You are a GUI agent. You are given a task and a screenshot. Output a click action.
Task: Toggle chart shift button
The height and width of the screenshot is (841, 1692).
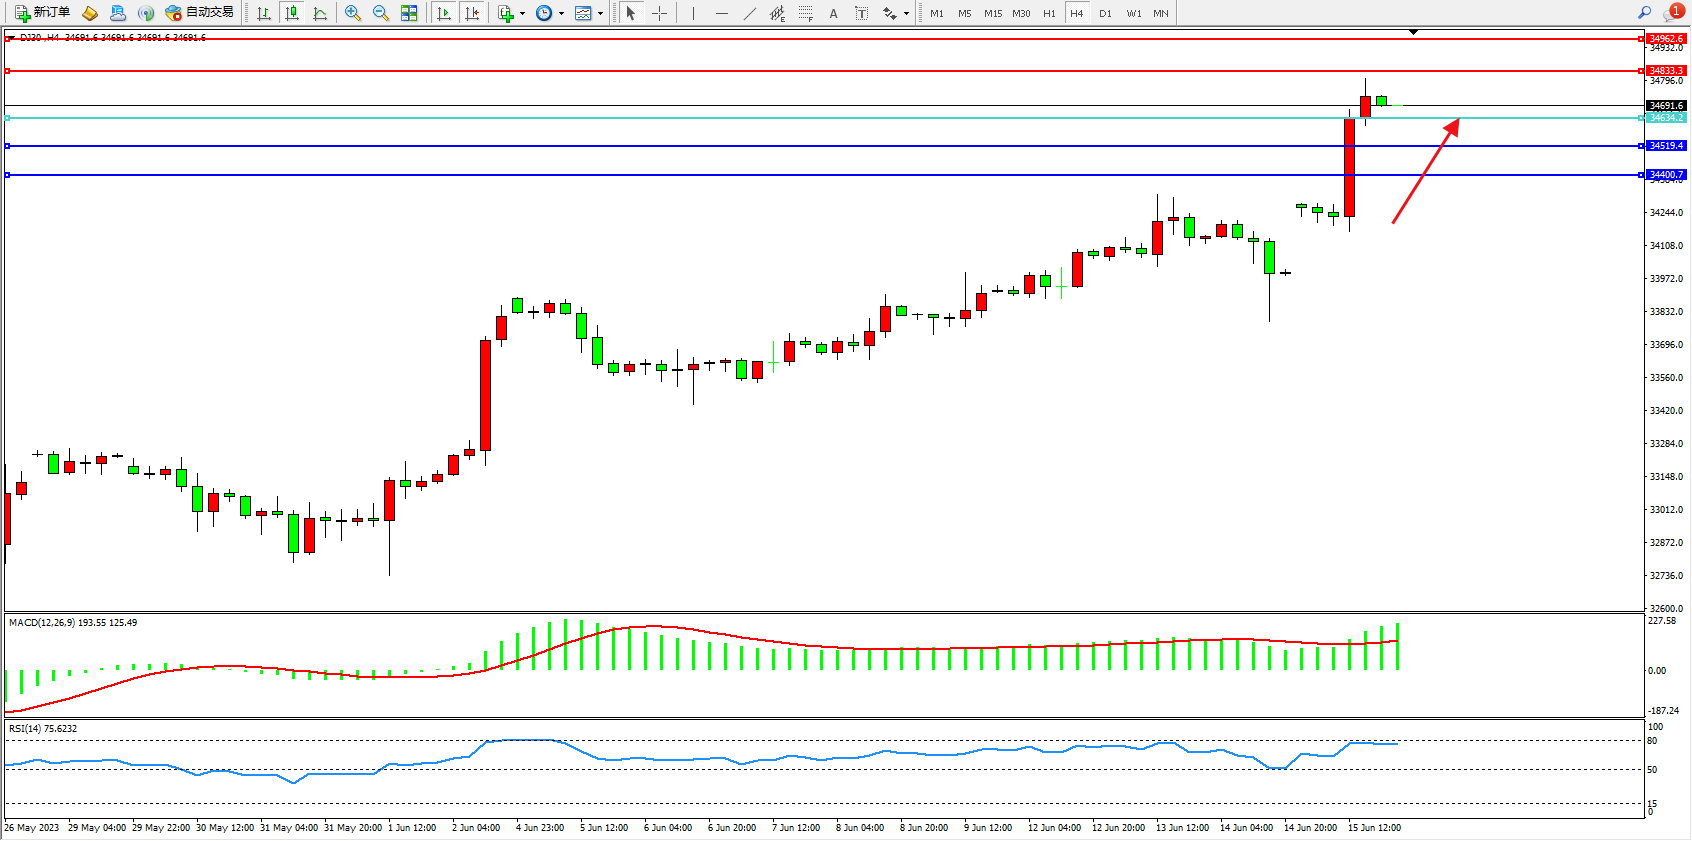[473, 13]
